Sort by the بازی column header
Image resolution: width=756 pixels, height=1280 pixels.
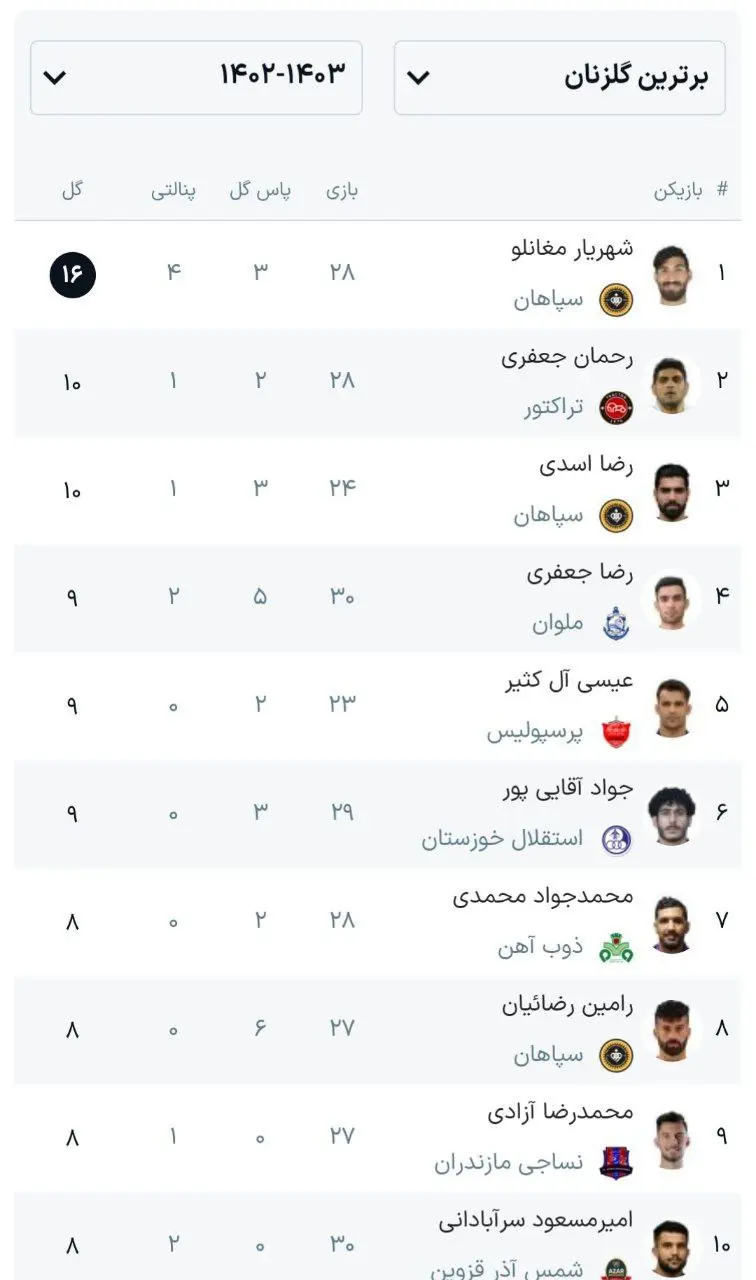[342, 190]
